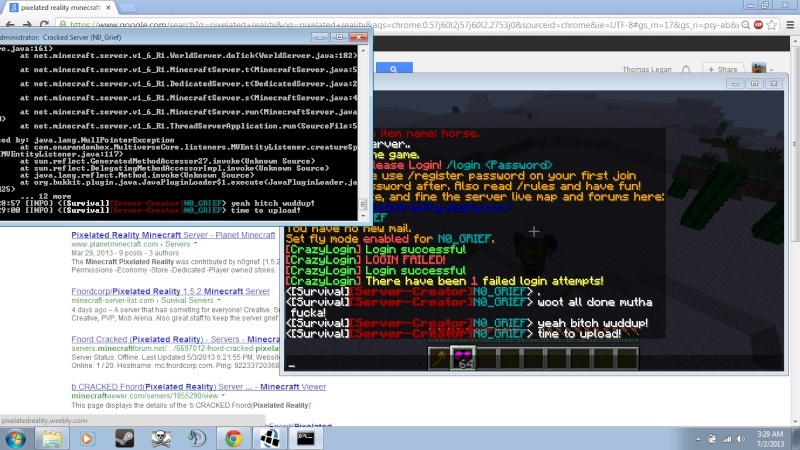Expand options arrow for minecraft-server-list.com result
Image resolution: width=800 pixels, height=450 pixels.
pos(219,300)
